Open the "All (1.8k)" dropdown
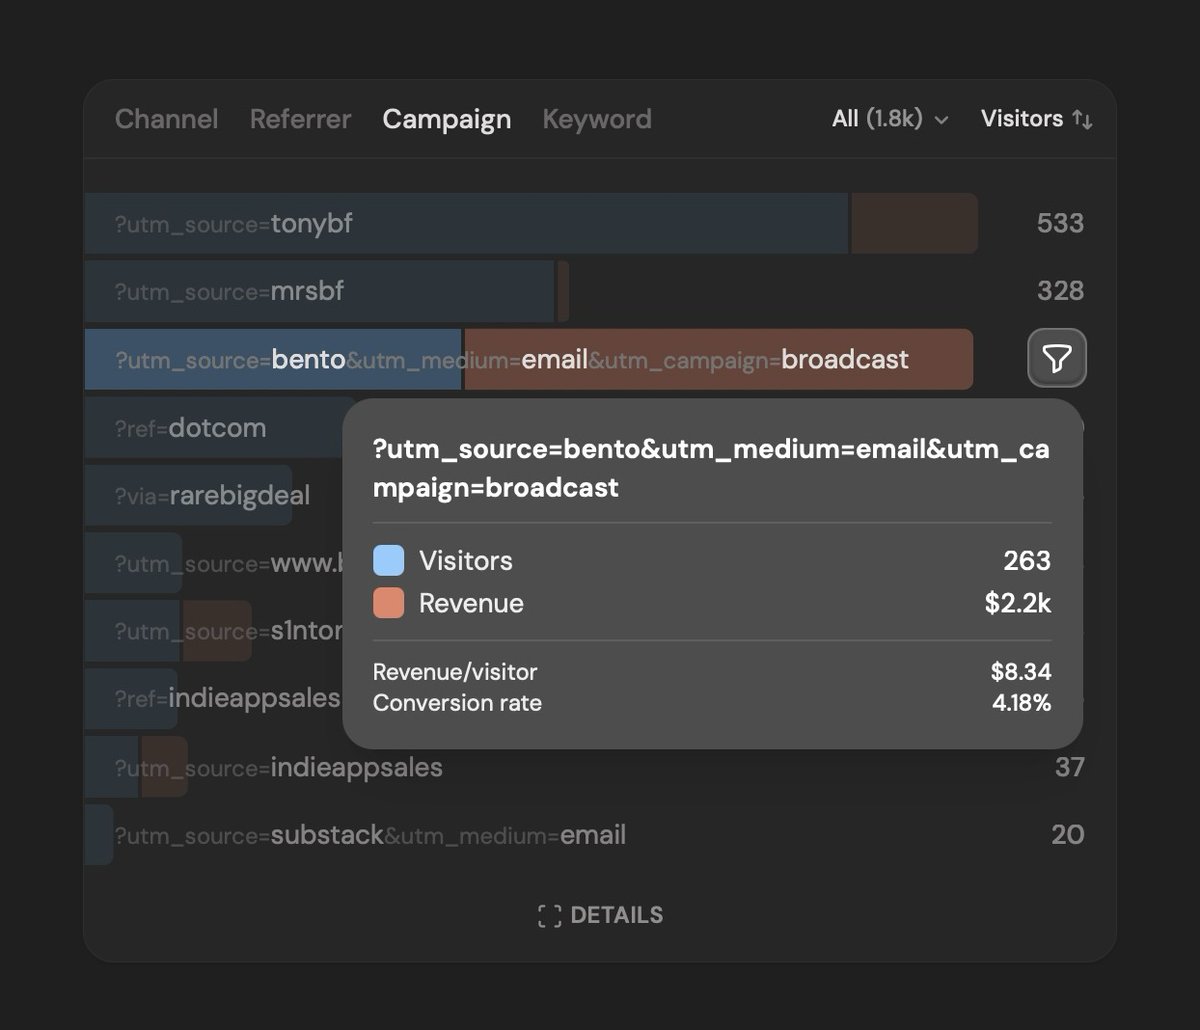 pos(888,119)
